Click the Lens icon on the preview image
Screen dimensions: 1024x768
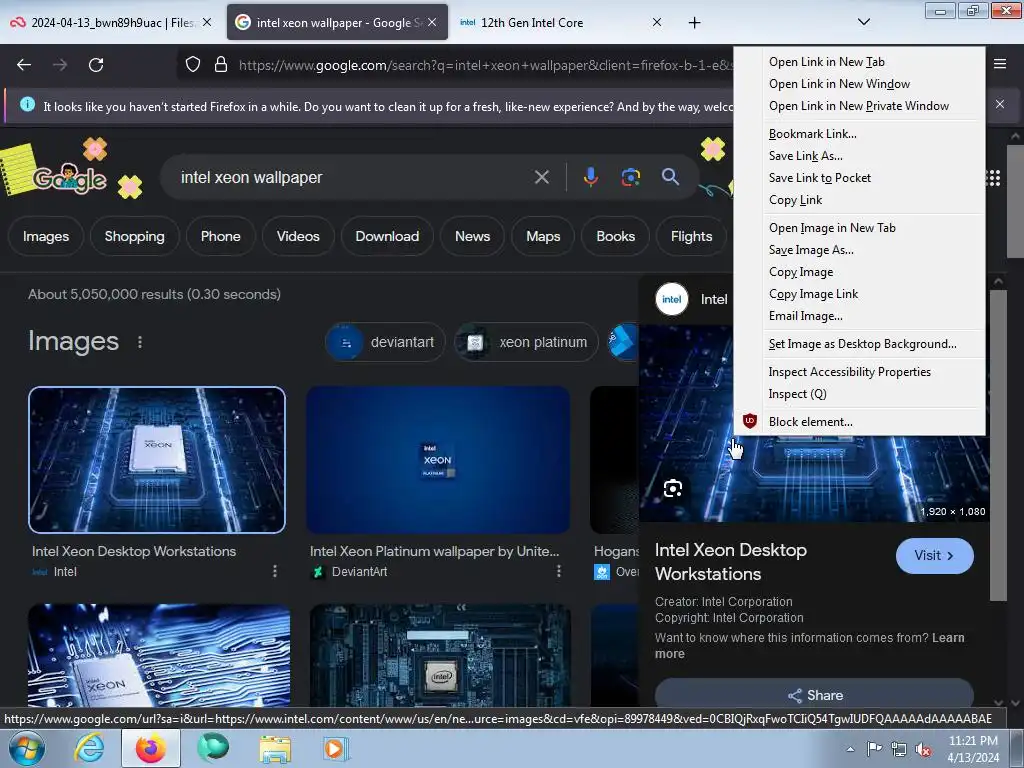673,488
